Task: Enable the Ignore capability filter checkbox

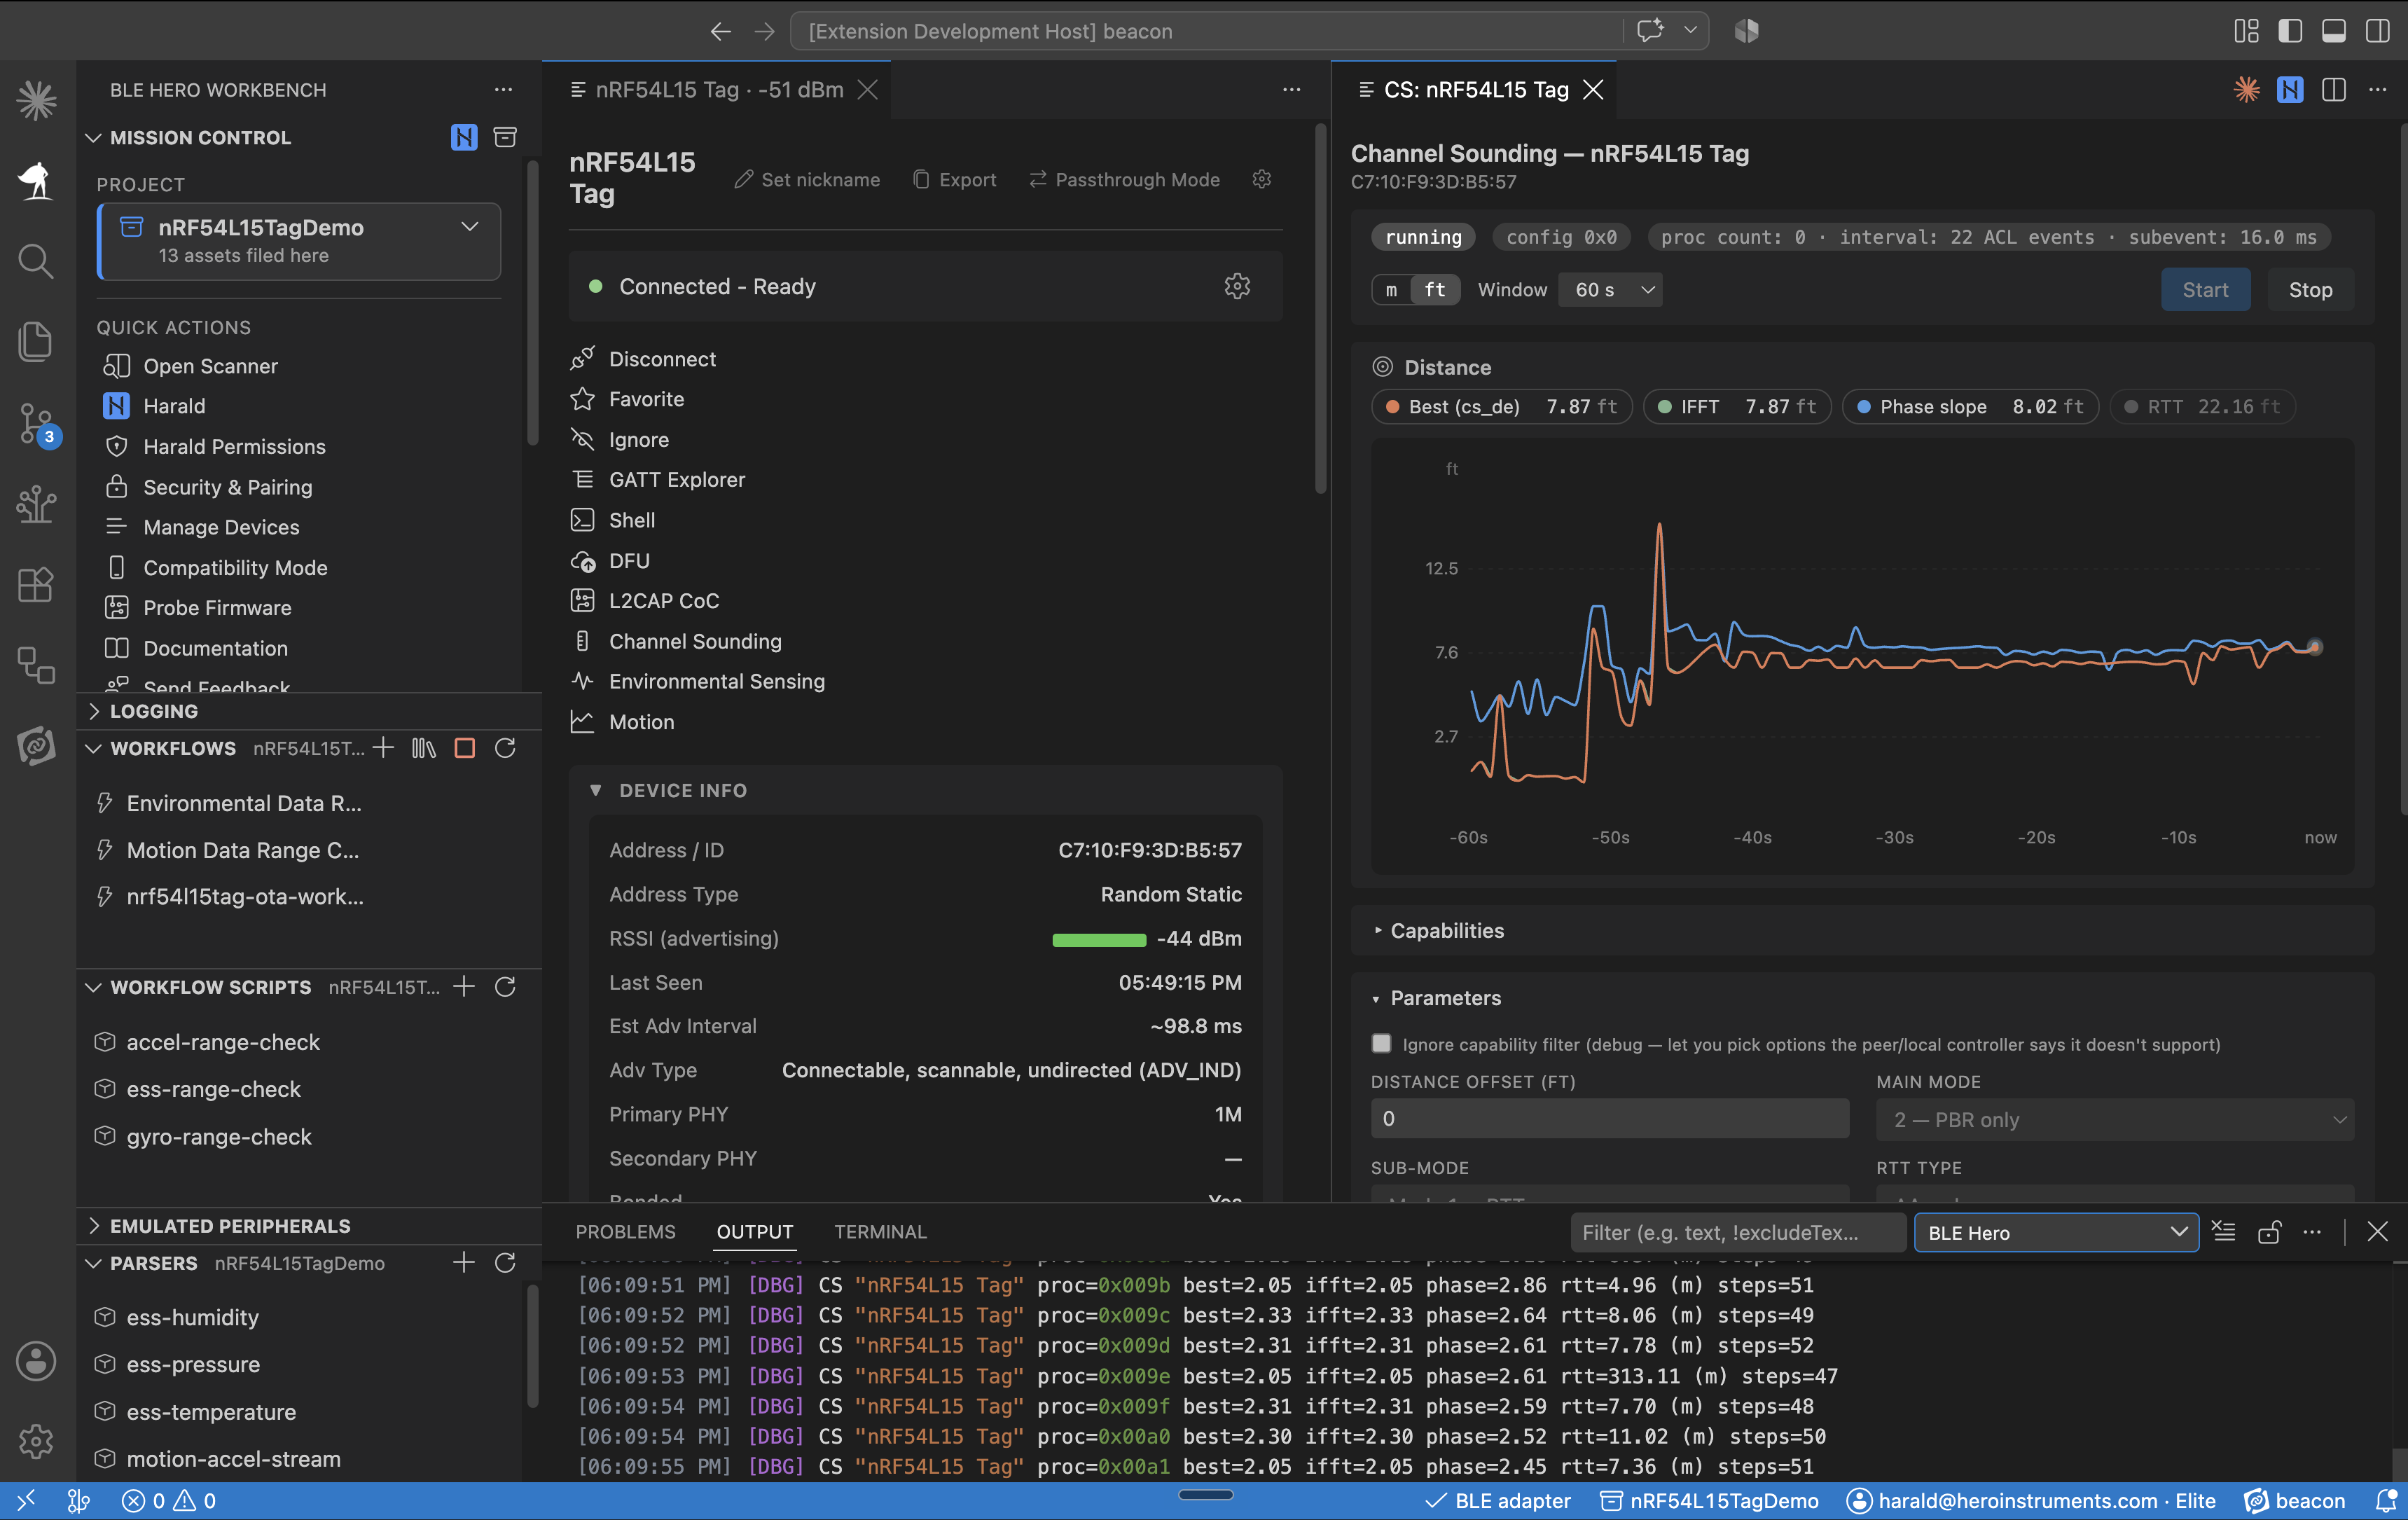Action: coord(1382,1044)
